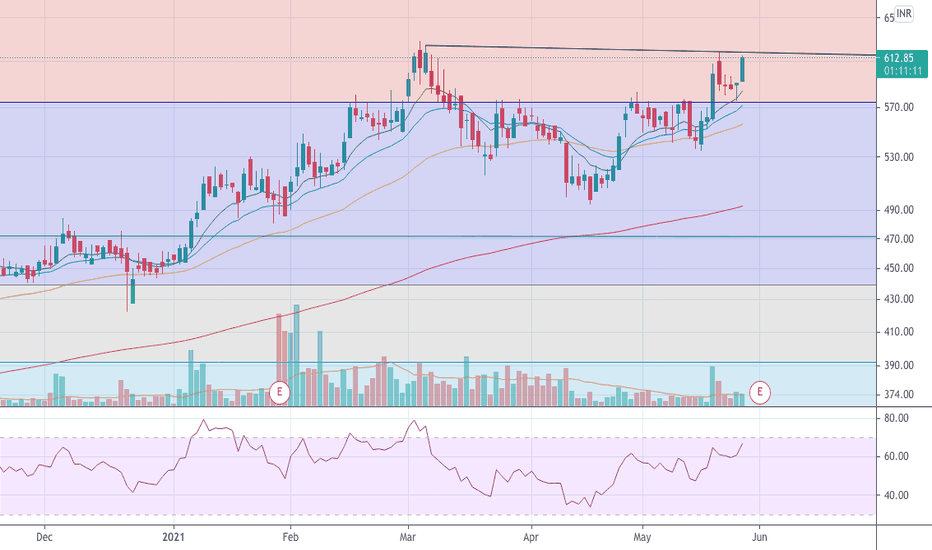Click the RSI 80.00 axis label

point(896,418)
